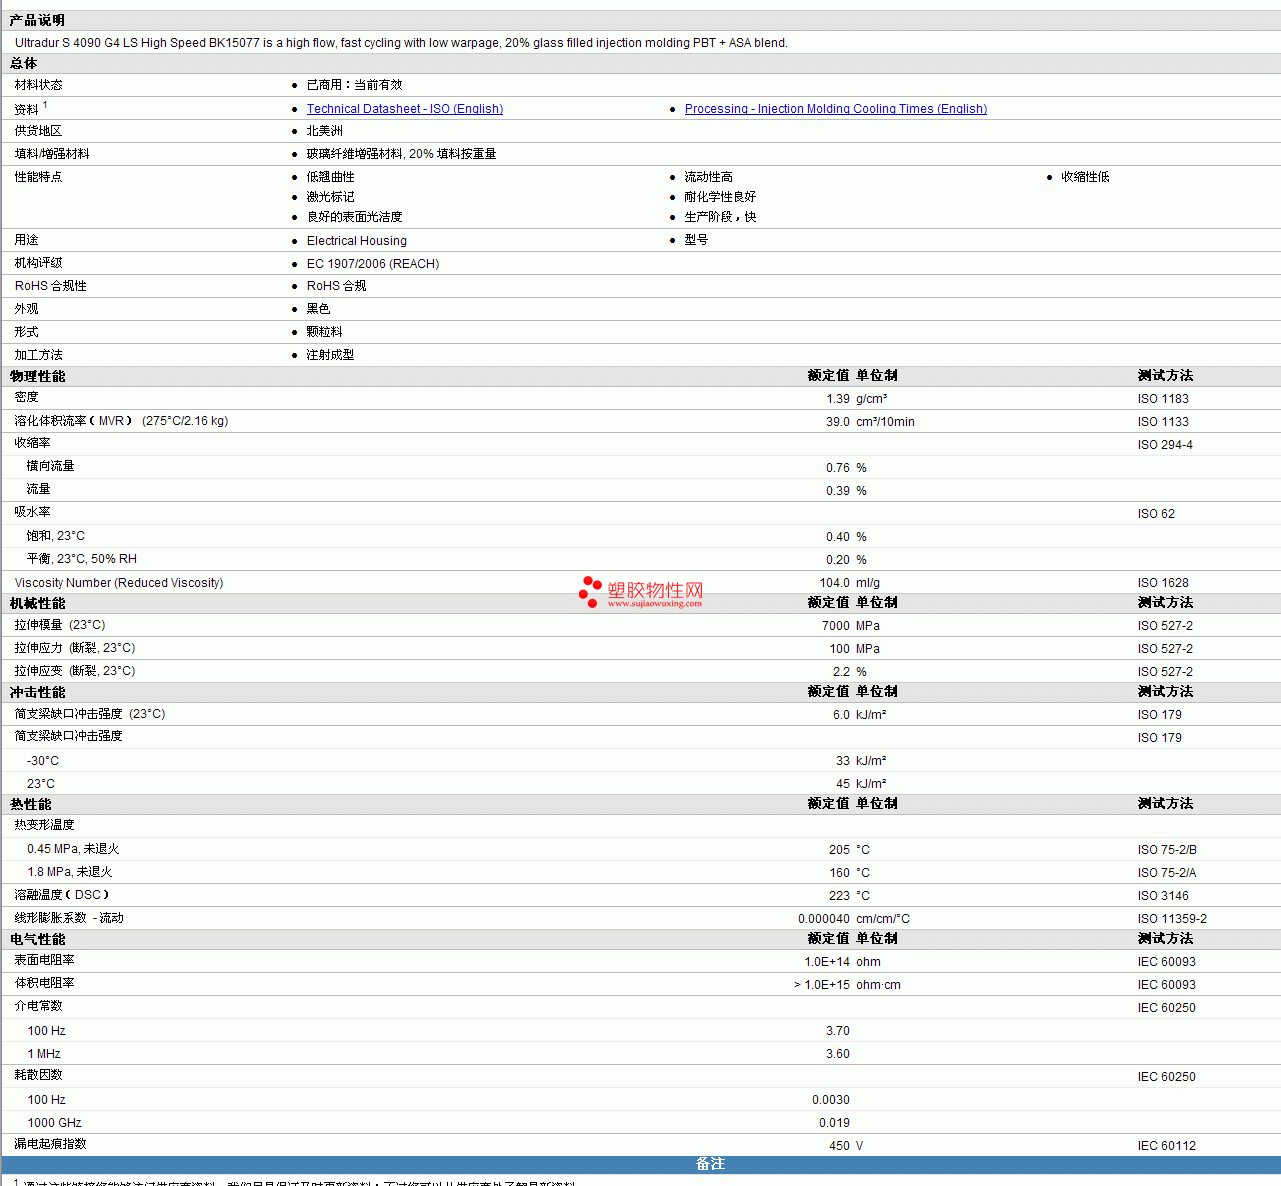Click the 热性能 section header
The height and width of the screenshot is (1186, 1281).
click(x=31, y=804)
